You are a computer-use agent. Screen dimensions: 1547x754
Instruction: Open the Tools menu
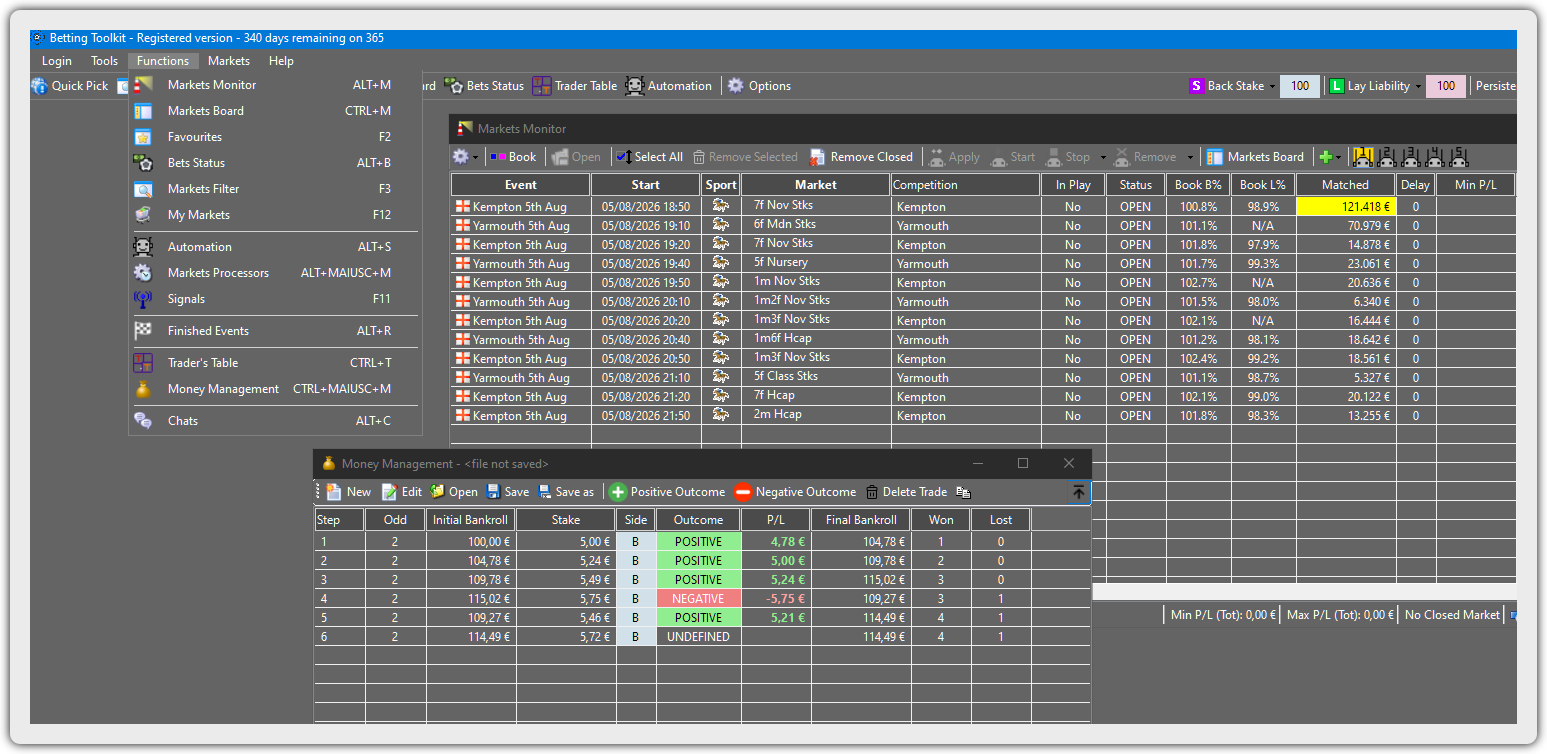click(x=104, y=61)
